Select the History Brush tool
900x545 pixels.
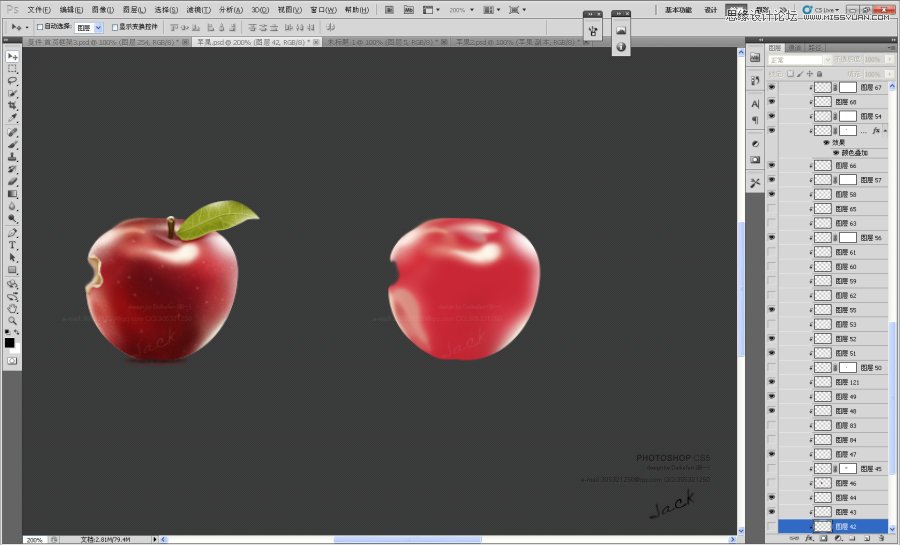coord(12,169)
